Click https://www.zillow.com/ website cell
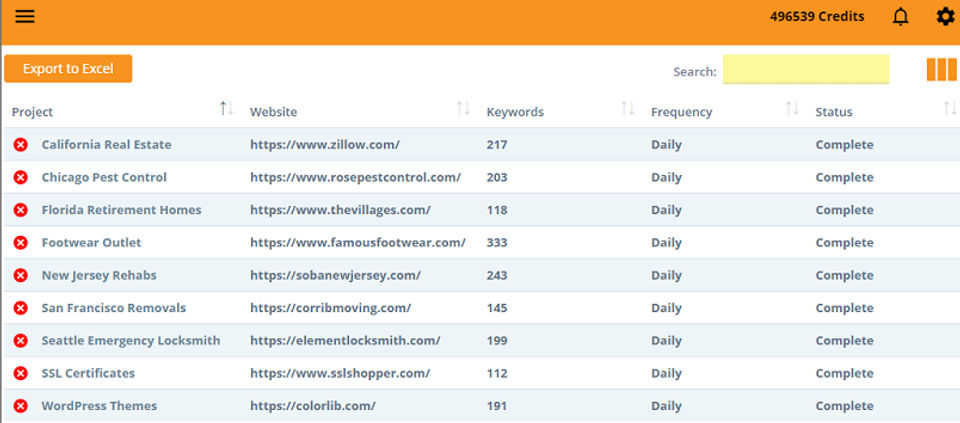Screen dimensions: 960x423 [325, 145]
